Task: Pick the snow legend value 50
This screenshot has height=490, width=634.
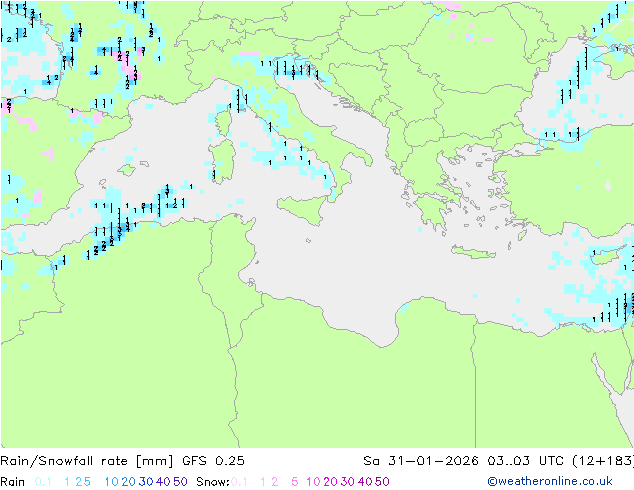Action: pos(383,482)
